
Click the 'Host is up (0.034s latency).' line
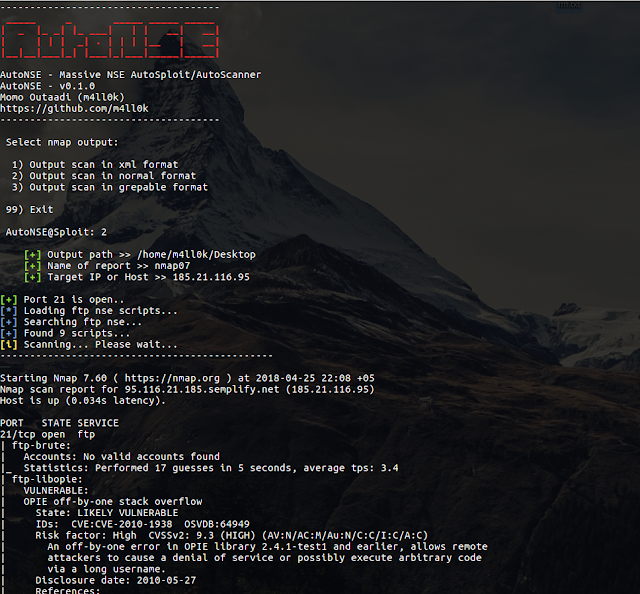click(83, 400)
